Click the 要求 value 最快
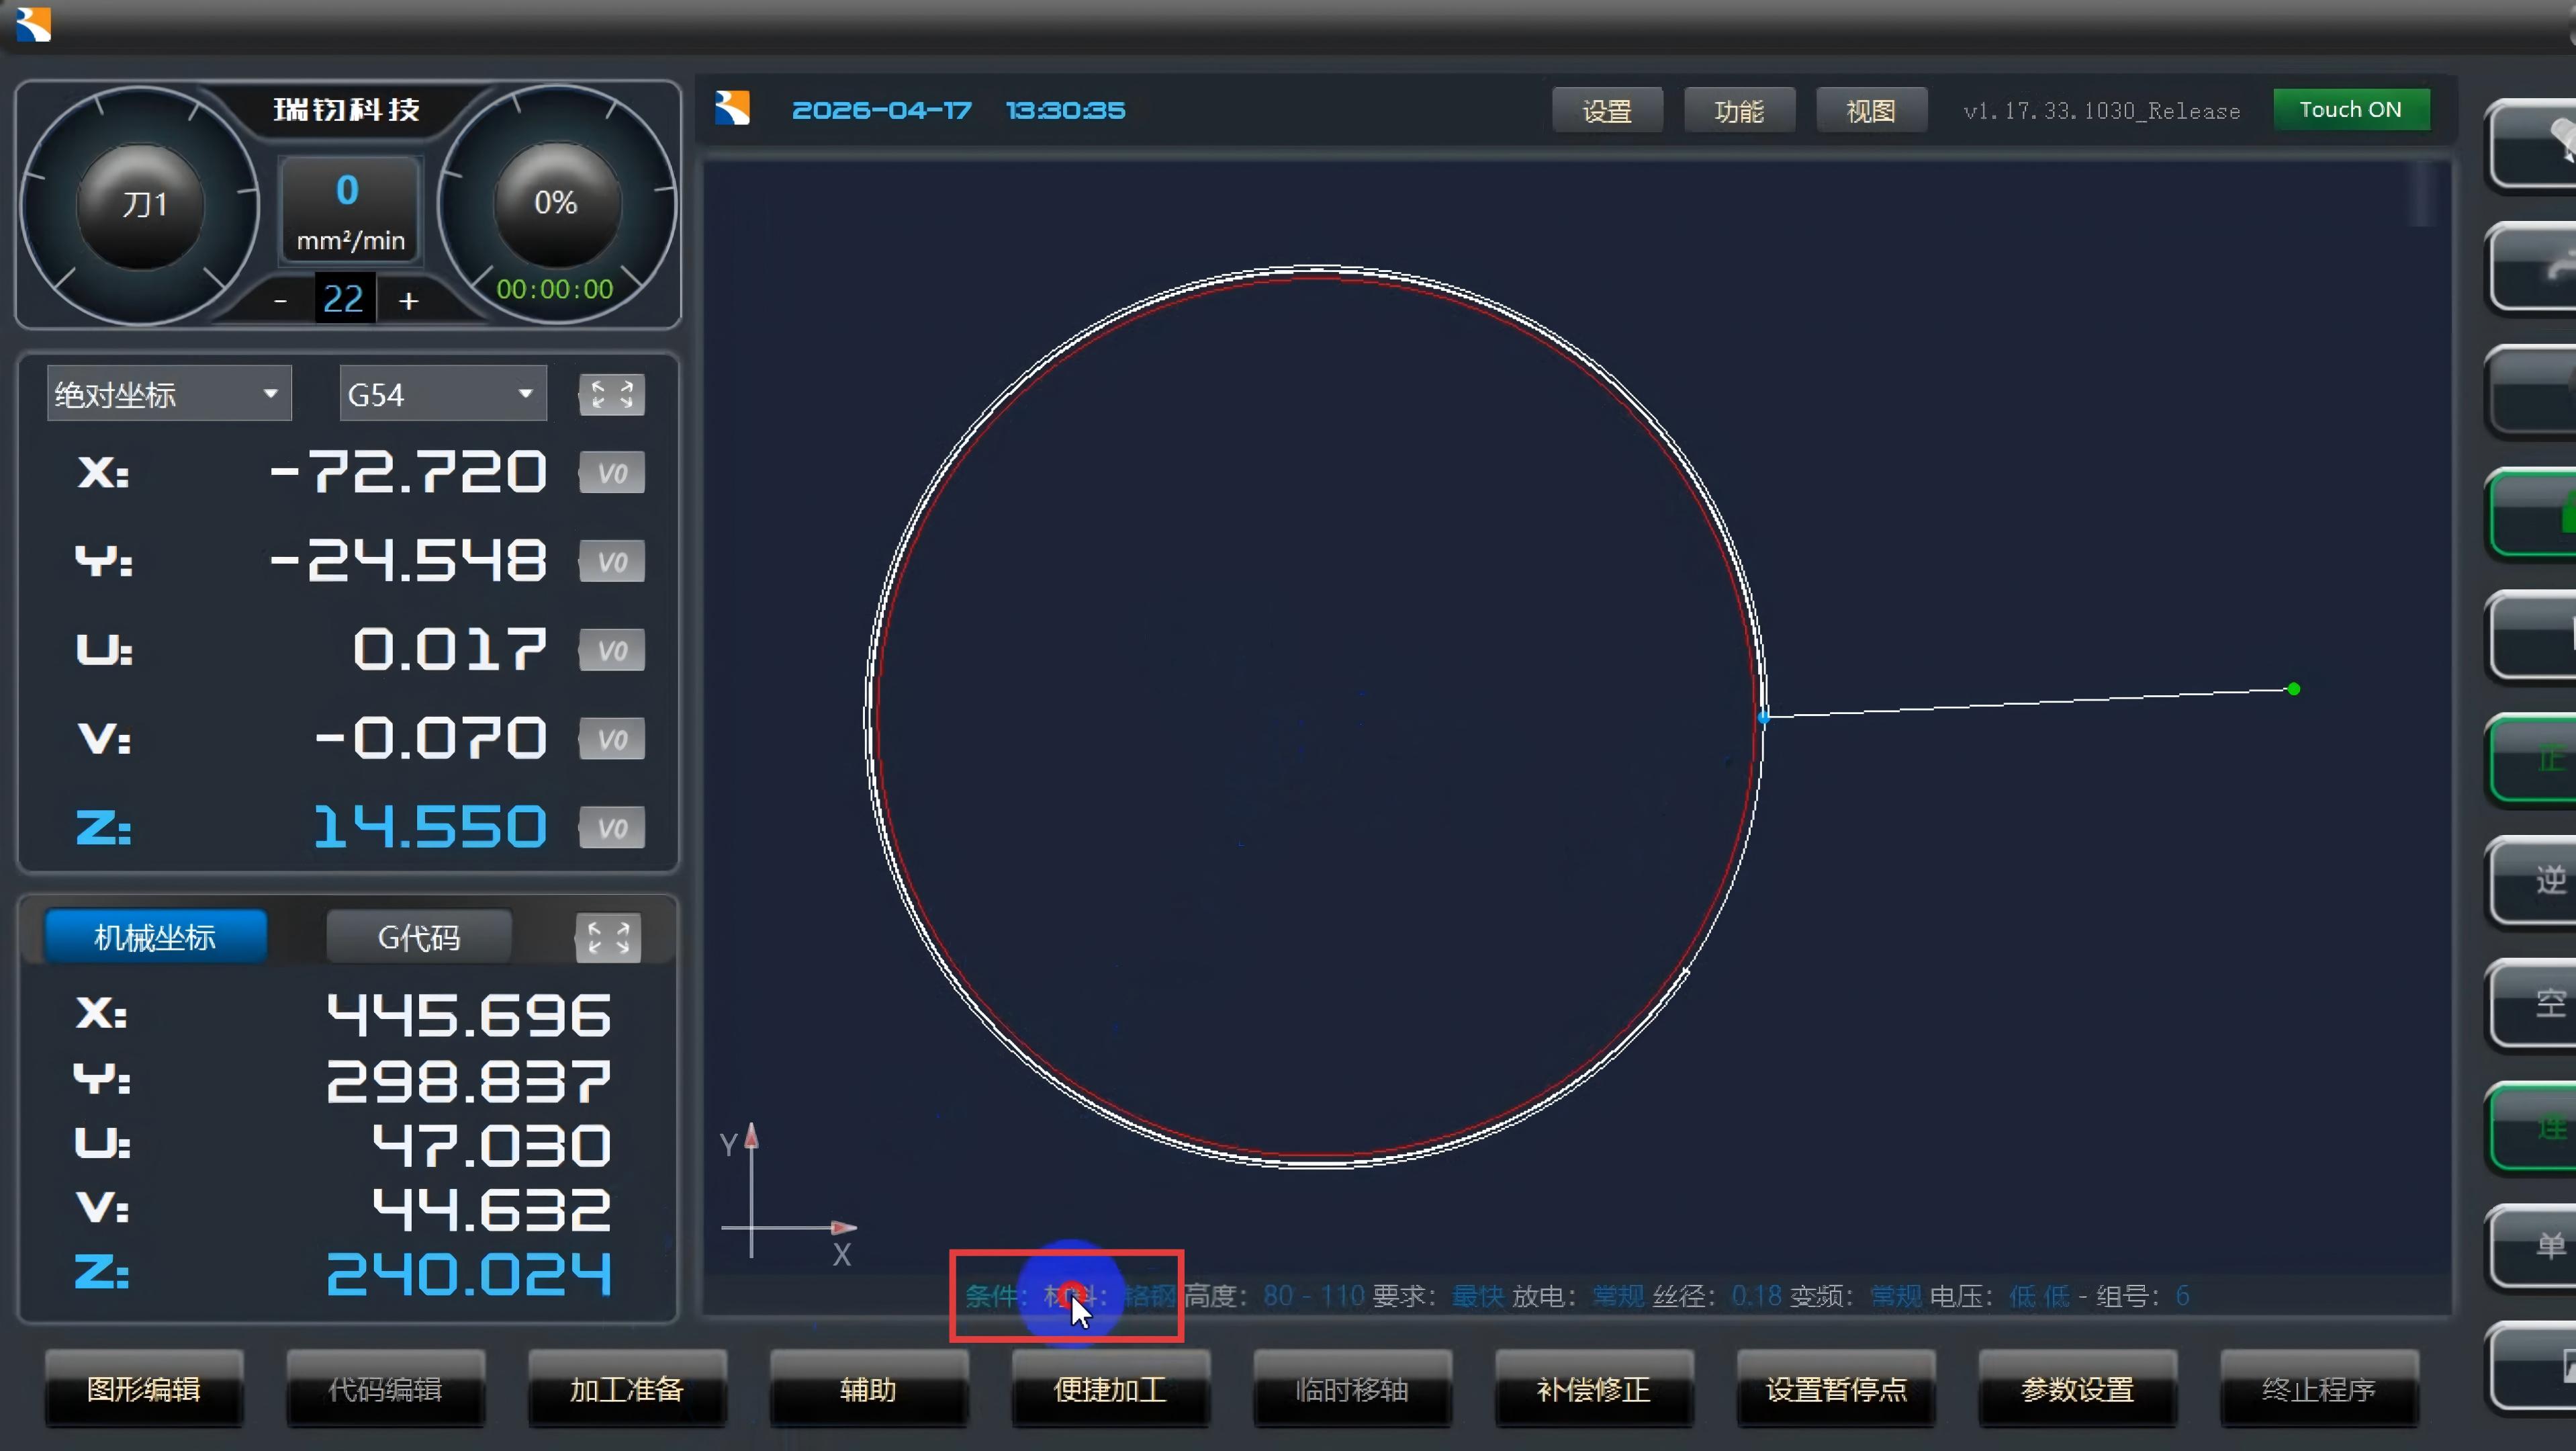The width and height of the screenshot is (2576, 1451). tap(1477, 1296)
